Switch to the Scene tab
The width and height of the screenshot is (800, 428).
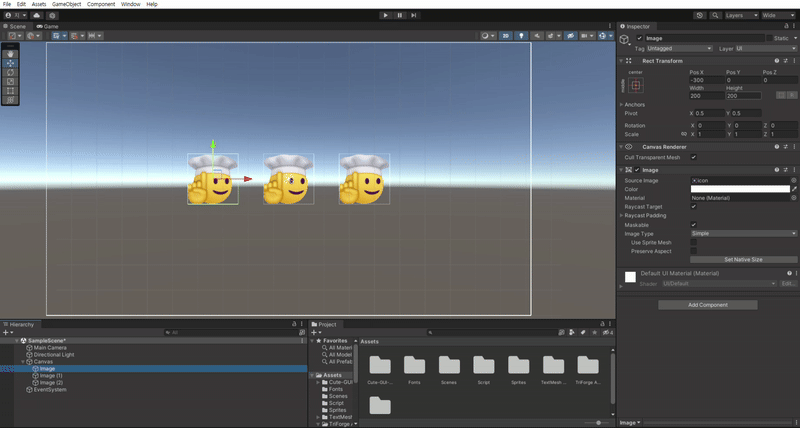tap(15, 26)
